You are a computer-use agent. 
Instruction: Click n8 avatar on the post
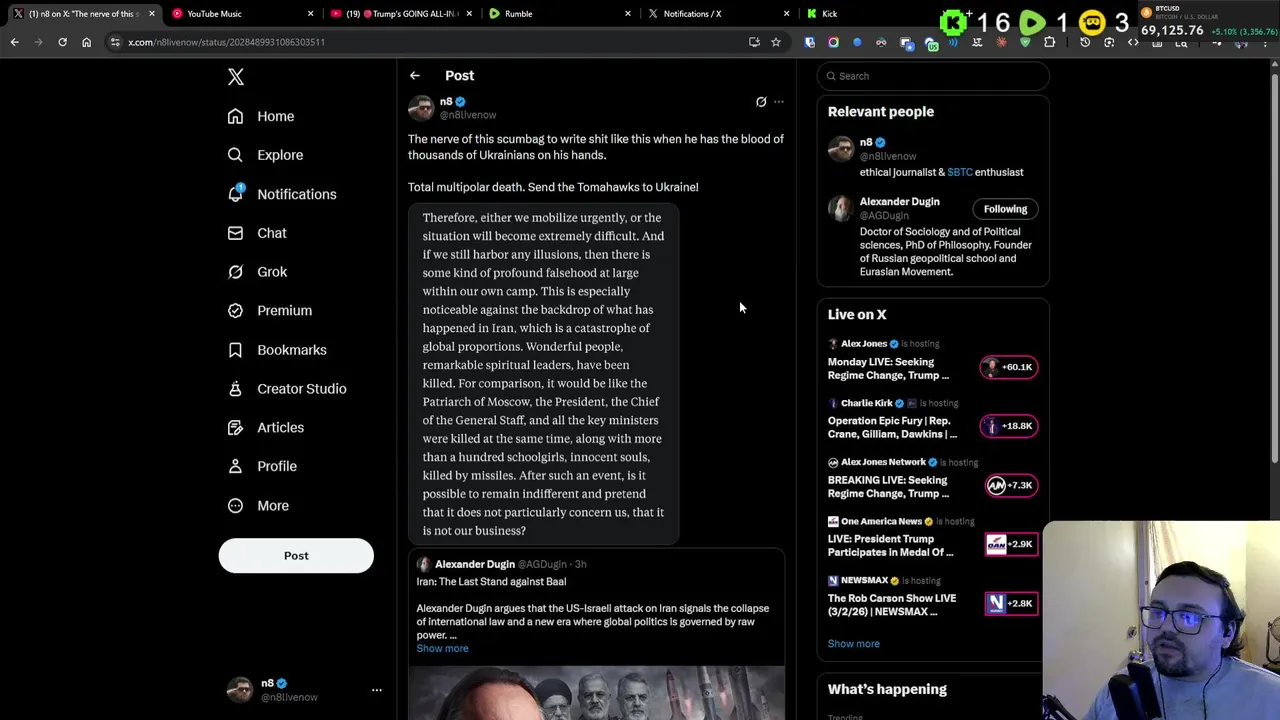tap(421, 108)
